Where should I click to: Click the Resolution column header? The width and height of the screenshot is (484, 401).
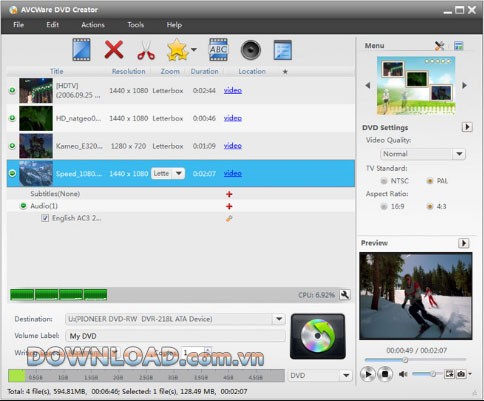click(x=128, y=71)
